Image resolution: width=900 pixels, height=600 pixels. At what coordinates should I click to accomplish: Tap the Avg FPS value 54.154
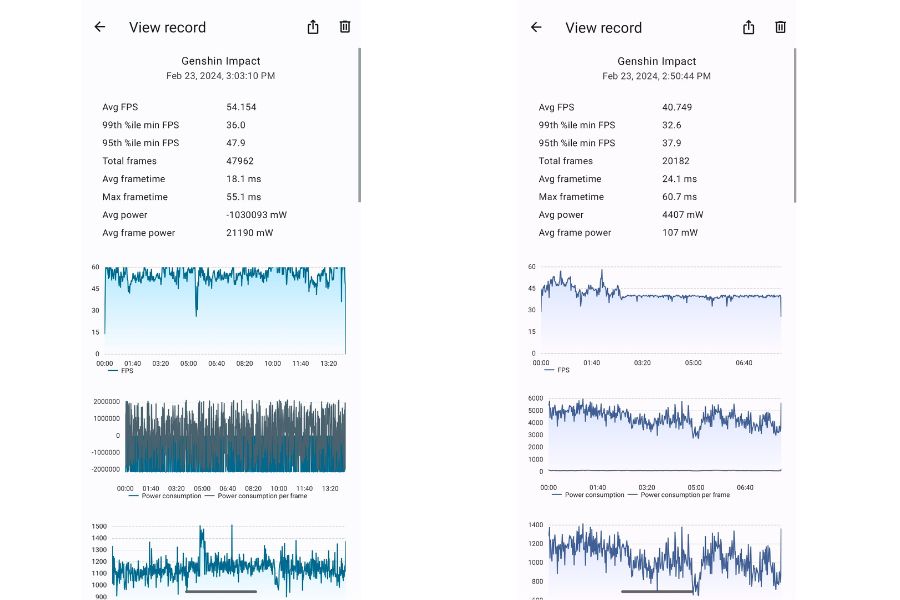[x=241, y=107]
